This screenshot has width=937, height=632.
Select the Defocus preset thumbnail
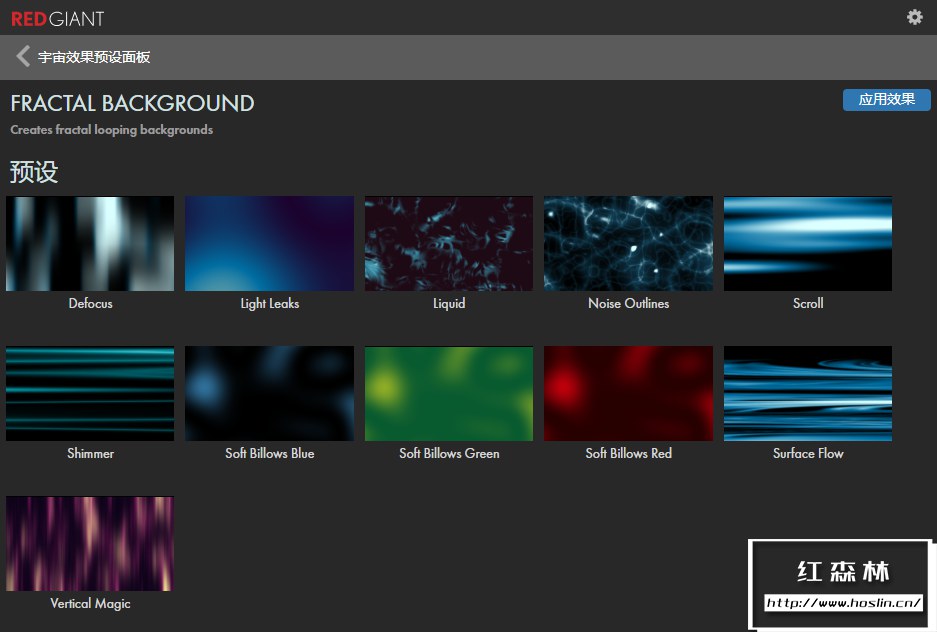click(90, 244)
